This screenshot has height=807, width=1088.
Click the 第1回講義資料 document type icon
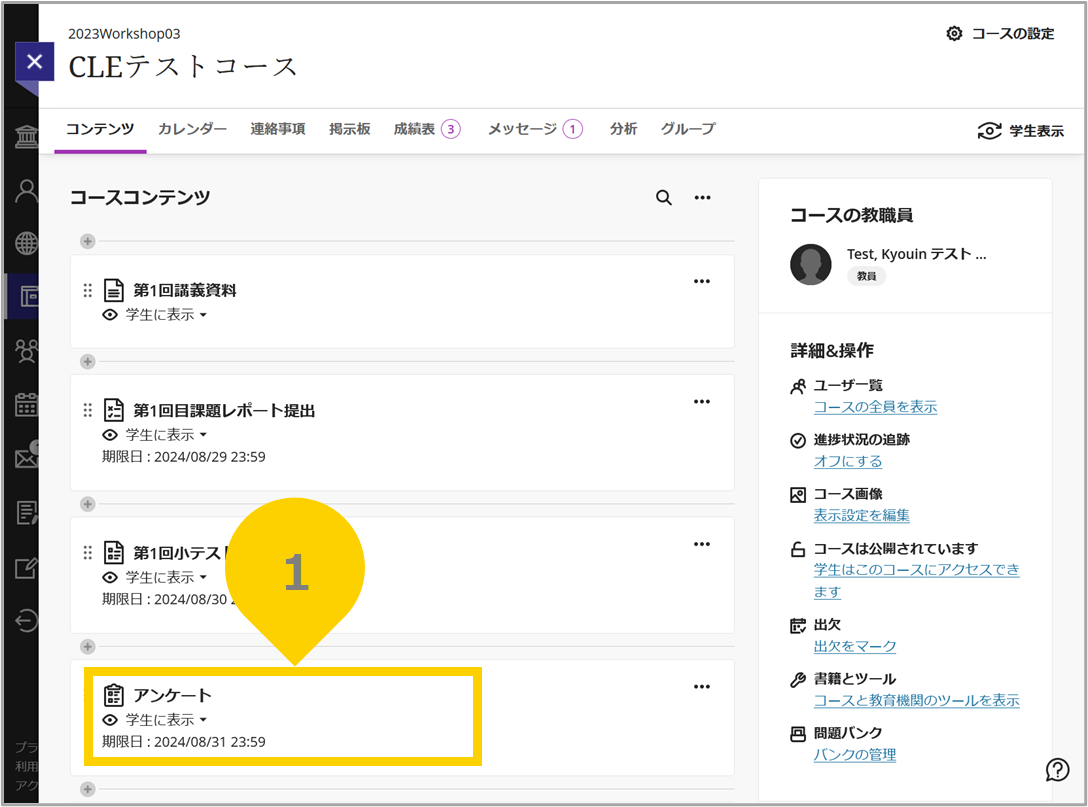114,290
